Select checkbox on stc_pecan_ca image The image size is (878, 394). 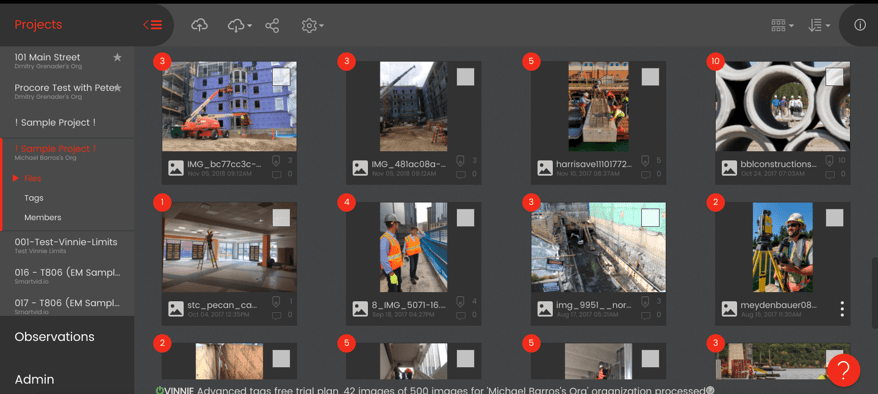click(x=281, y=218)
